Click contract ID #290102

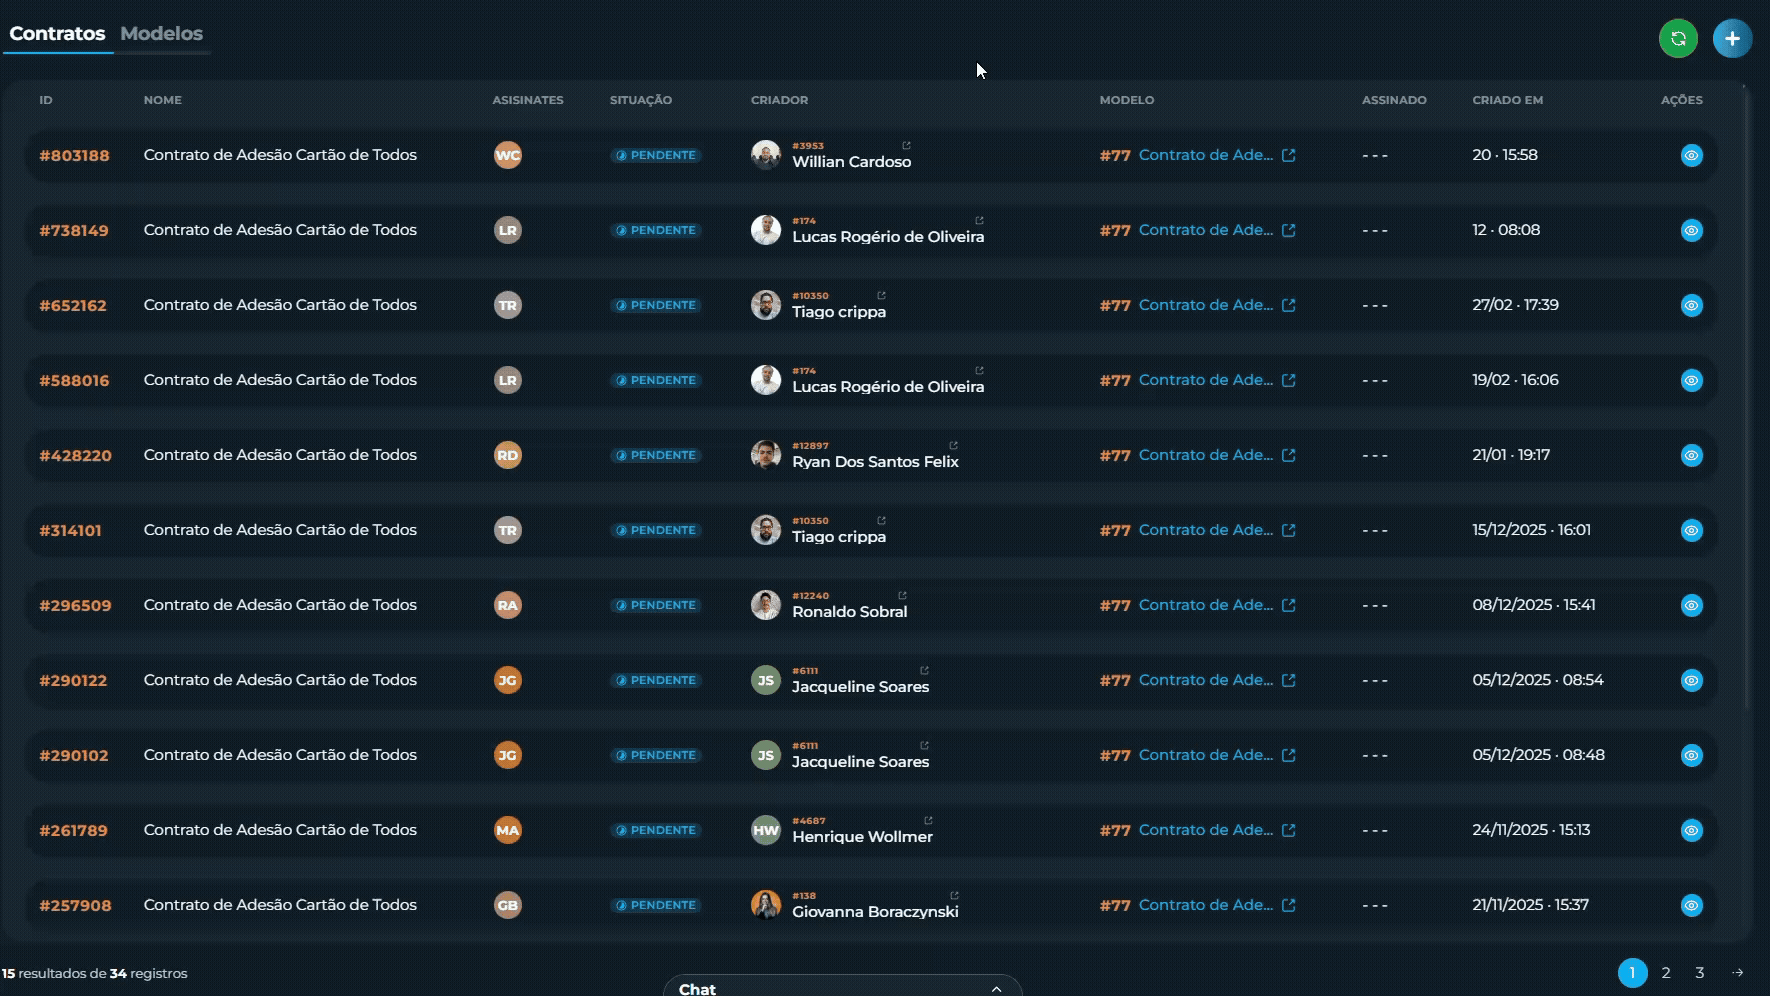click(73, 755)
